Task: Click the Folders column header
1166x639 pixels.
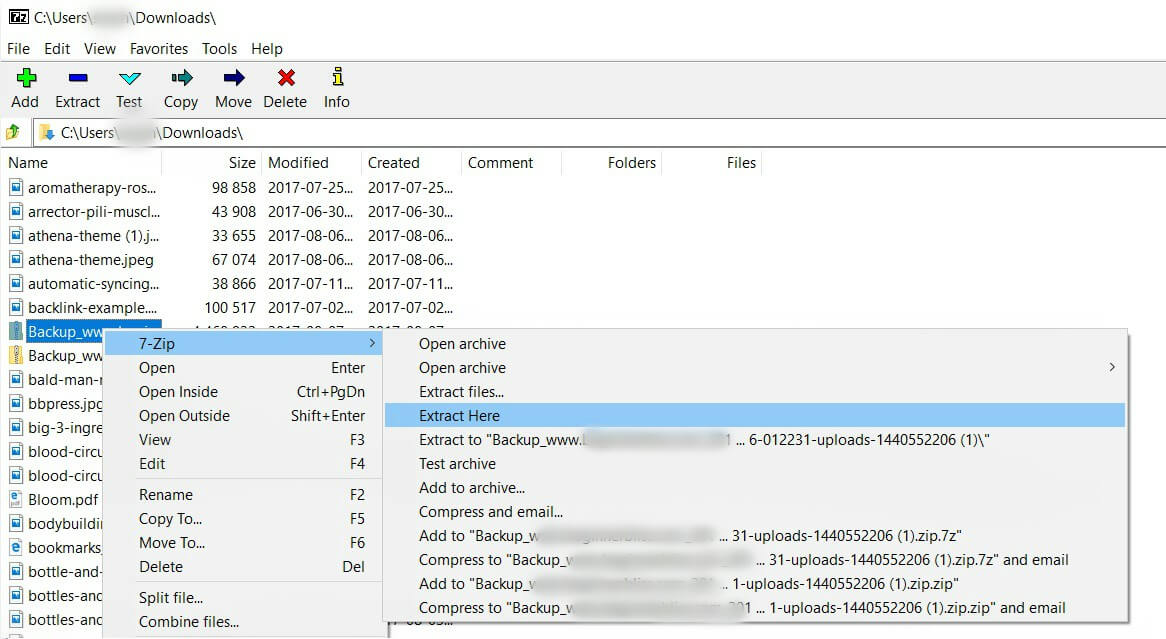Action: 611,162
